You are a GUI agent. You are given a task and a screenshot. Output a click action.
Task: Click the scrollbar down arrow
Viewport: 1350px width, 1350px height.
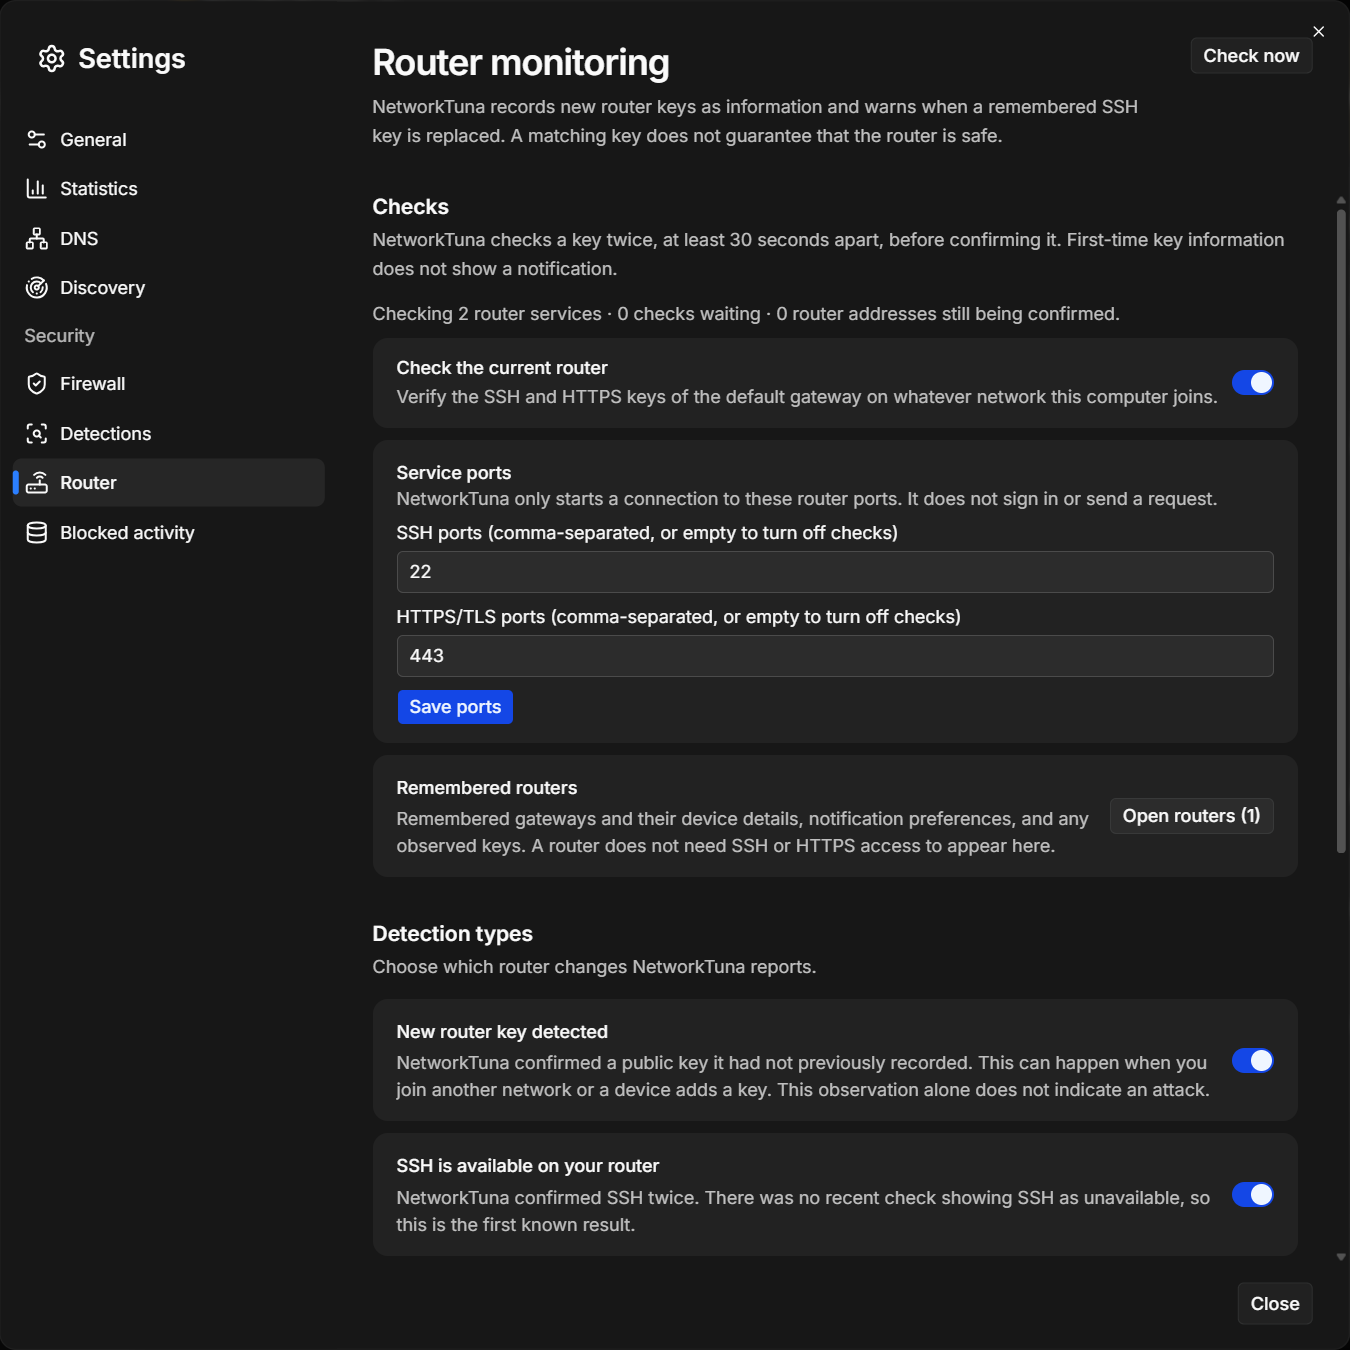[1341, 1258]
